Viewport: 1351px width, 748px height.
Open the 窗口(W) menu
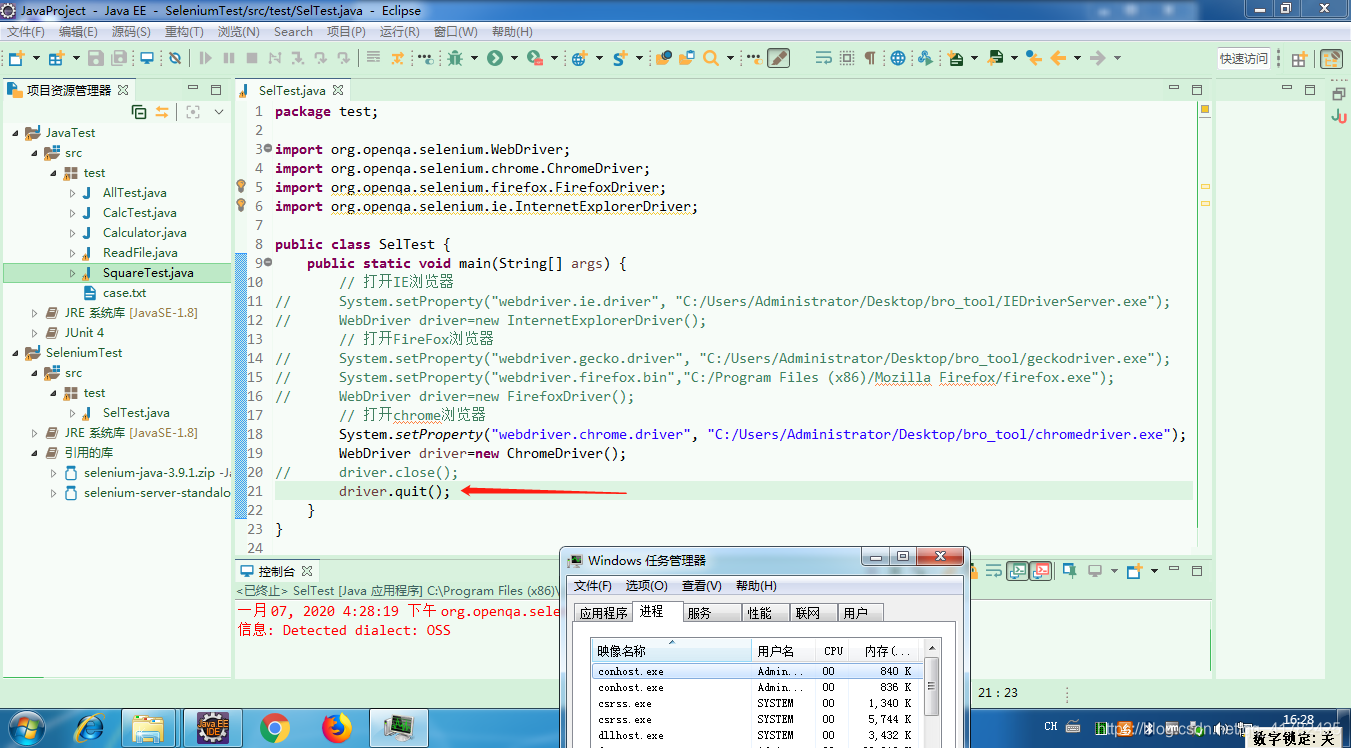coord(456,32)
